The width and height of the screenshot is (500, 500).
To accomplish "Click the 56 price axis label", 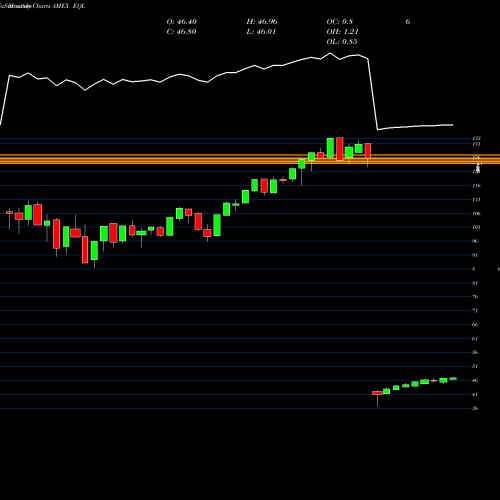I will pyautogui.click(x=475, y=352).
